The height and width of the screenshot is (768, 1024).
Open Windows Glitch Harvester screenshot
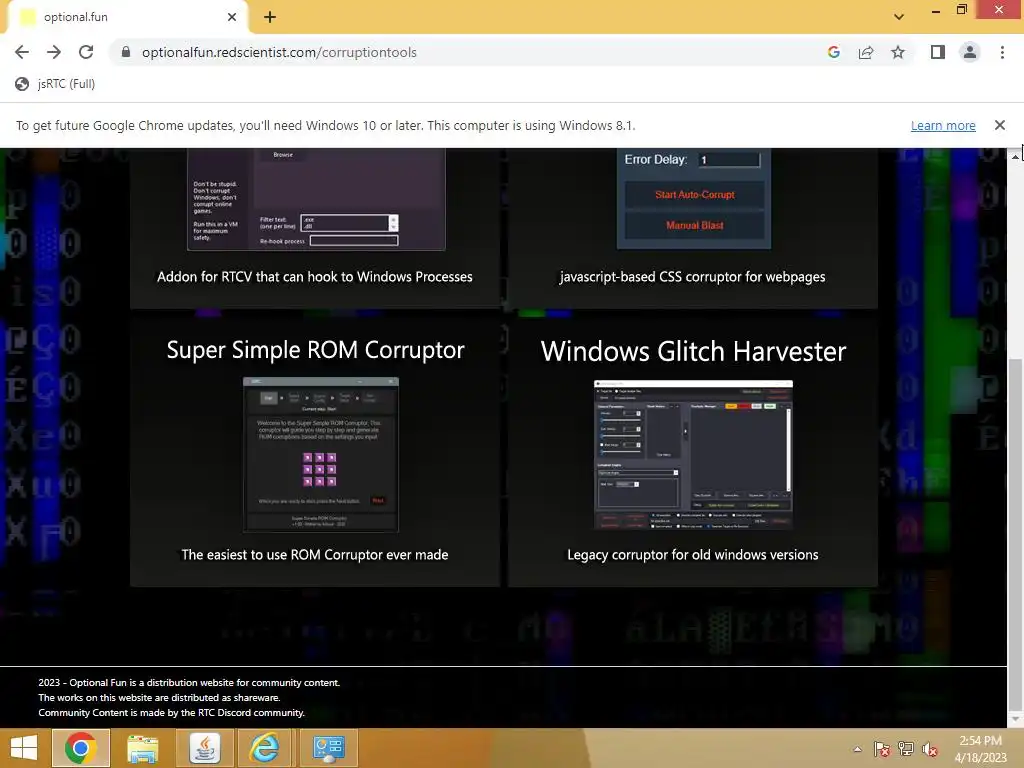(693, 455)
